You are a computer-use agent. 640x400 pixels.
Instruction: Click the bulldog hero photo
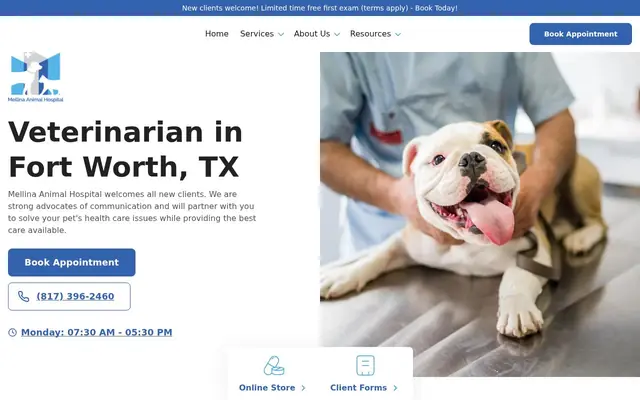pos(480,214)
